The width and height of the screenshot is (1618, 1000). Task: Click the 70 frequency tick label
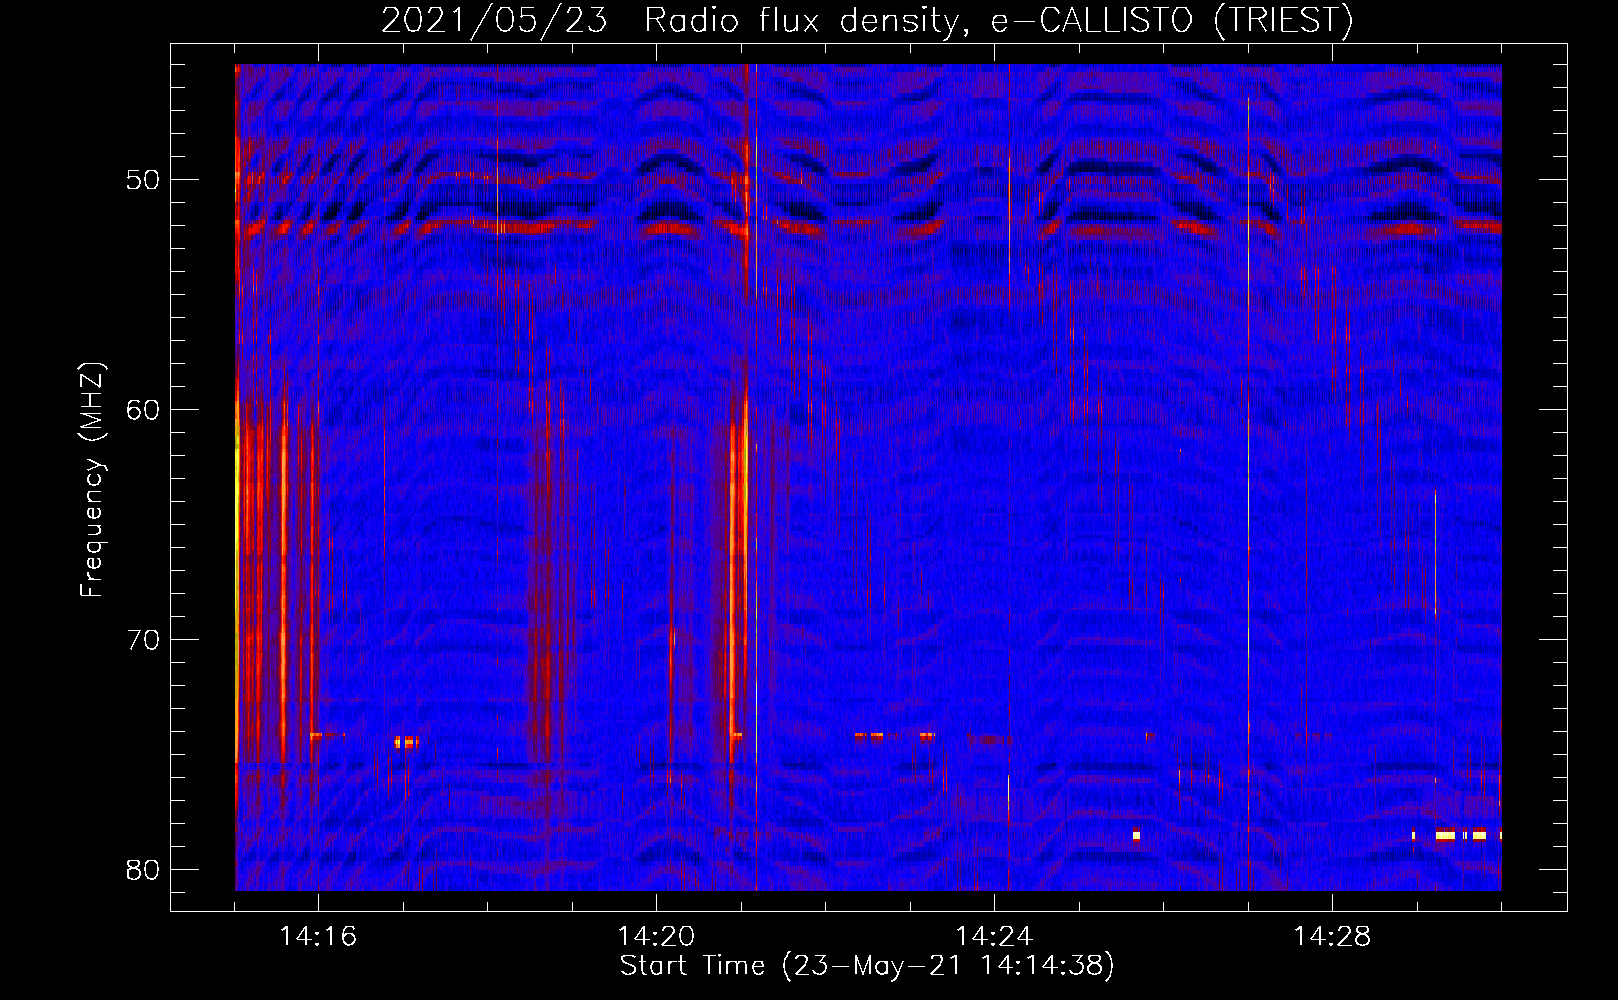(x=143, y=640)
